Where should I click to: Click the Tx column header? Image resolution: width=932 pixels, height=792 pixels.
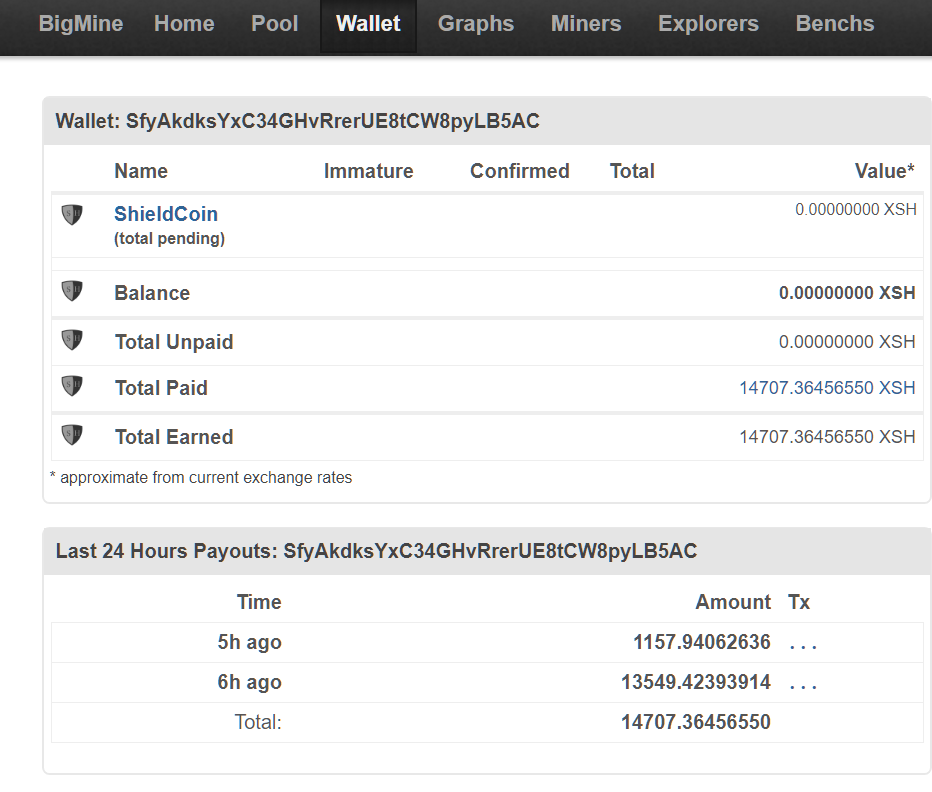point(799,602)
